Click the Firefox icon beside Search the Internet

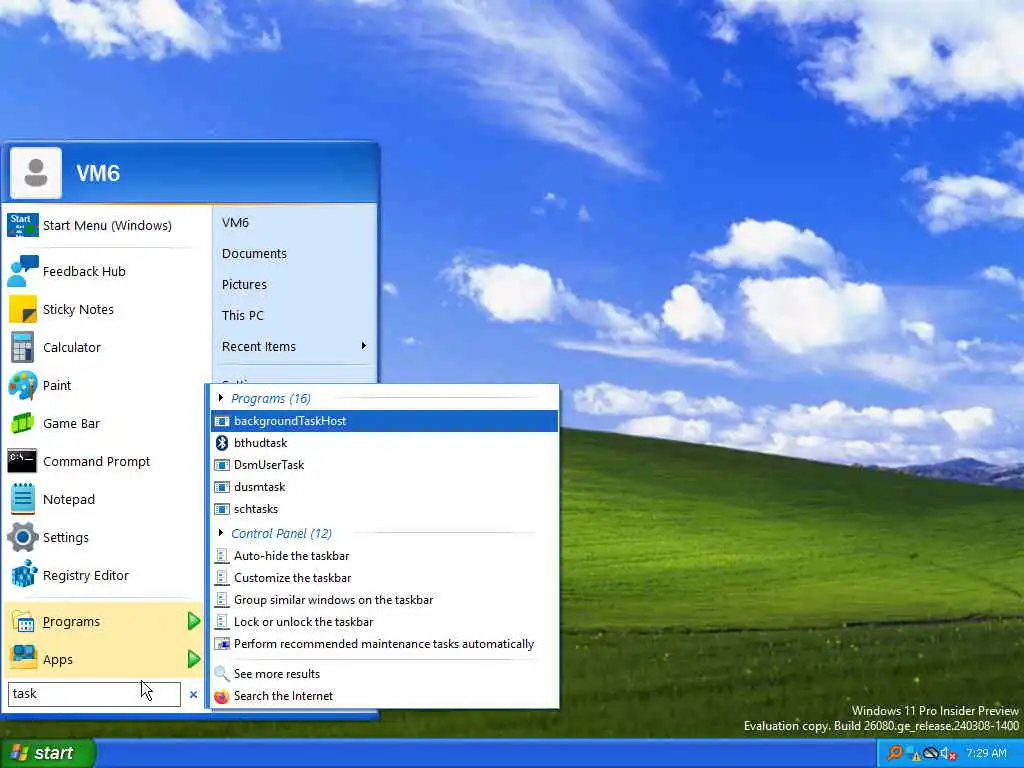[222, 696]
